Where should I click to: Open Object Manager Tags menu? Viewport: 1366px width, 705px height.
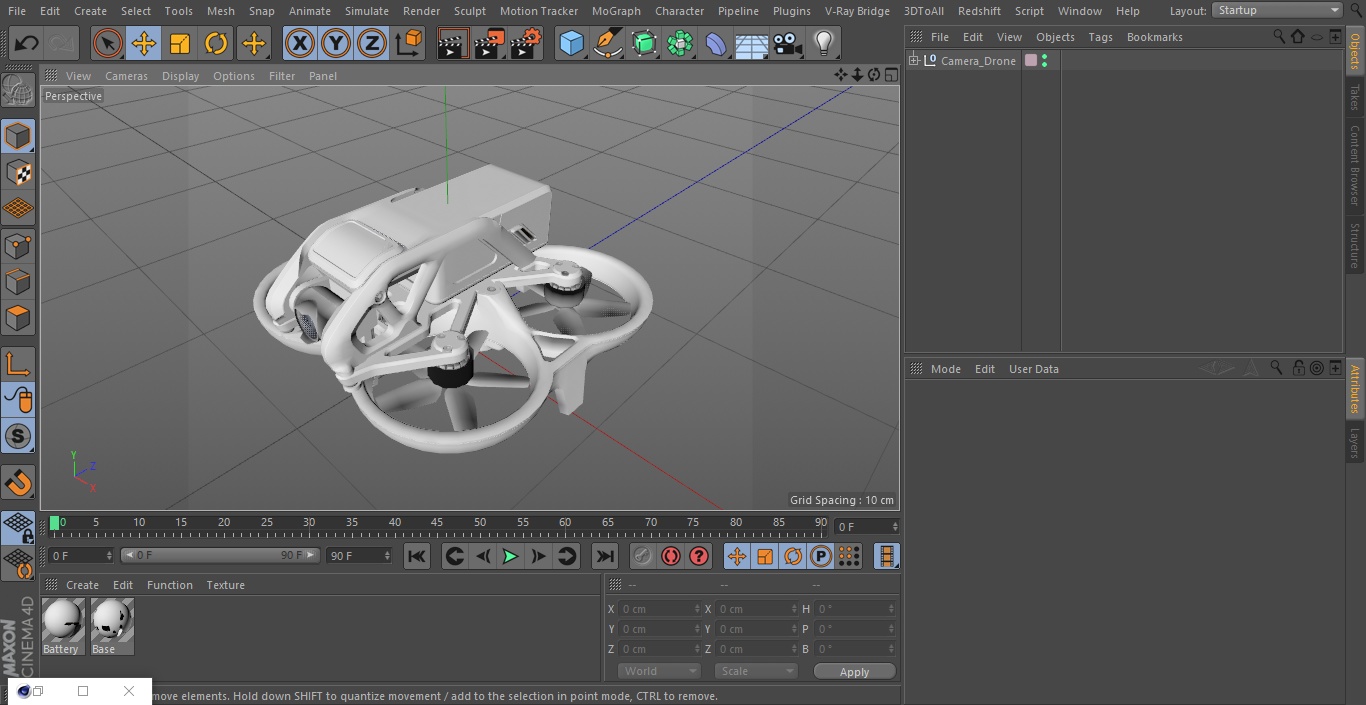pyautogui.click(x=1100, y=37)
